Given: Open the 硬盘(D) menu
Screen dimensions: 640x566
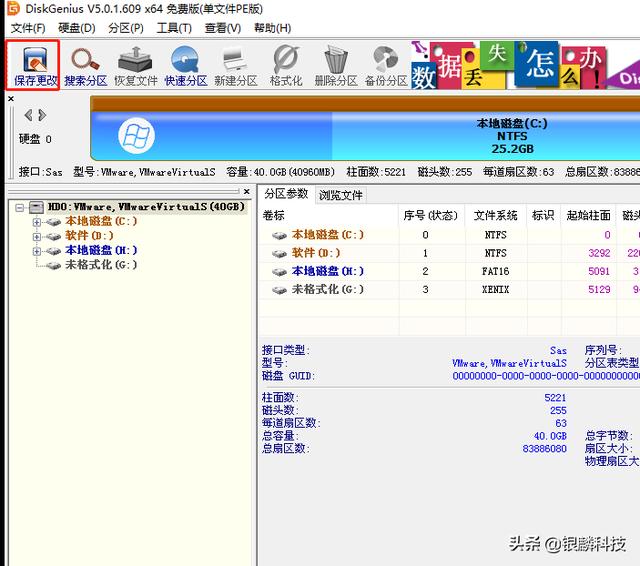Looking at the screenshot, I should (x=76, y=28).
